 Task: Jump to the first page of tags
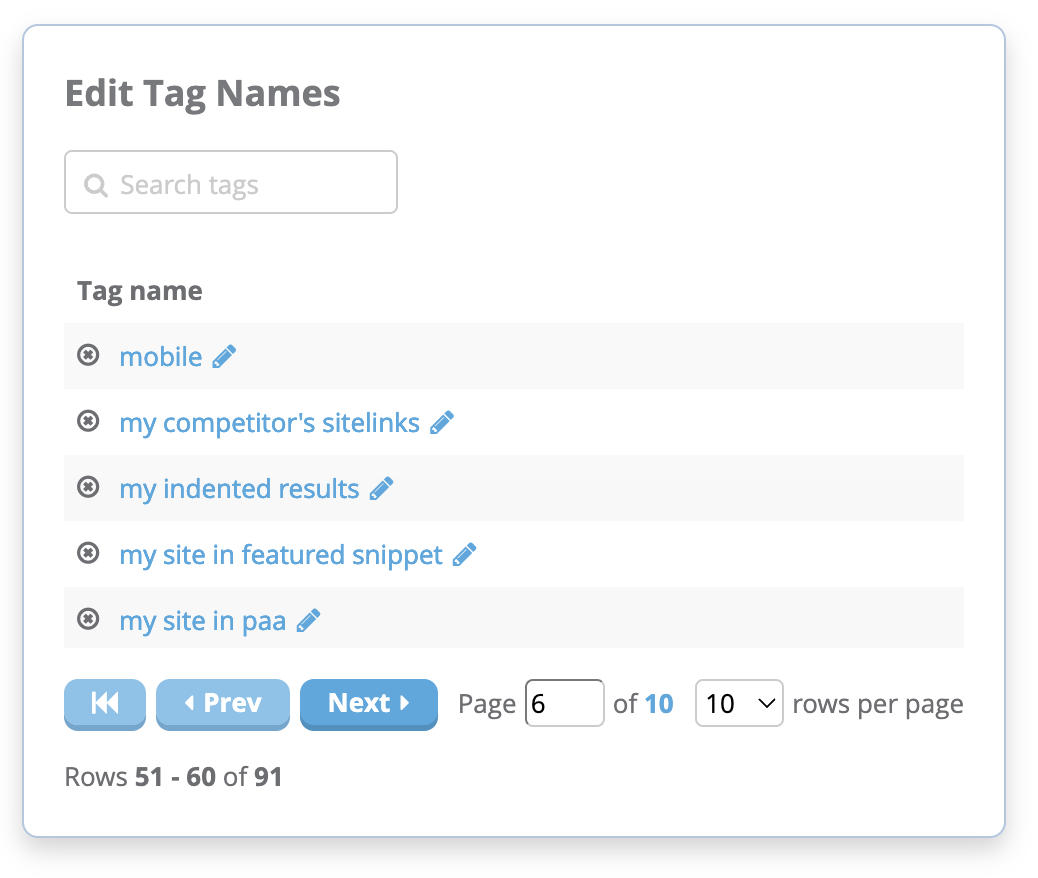105,704
